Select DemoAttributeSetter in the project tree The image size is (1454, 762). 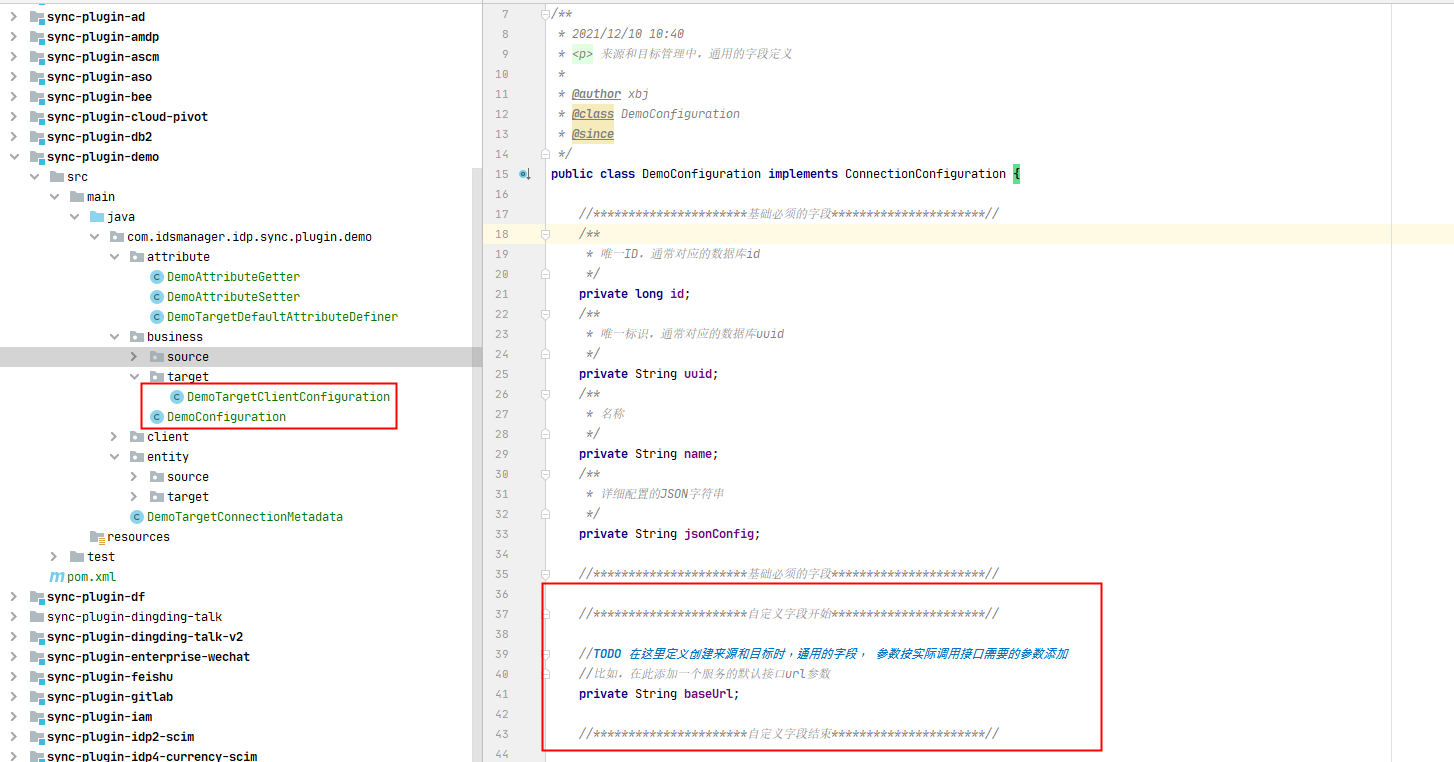[x=233, y=297]
